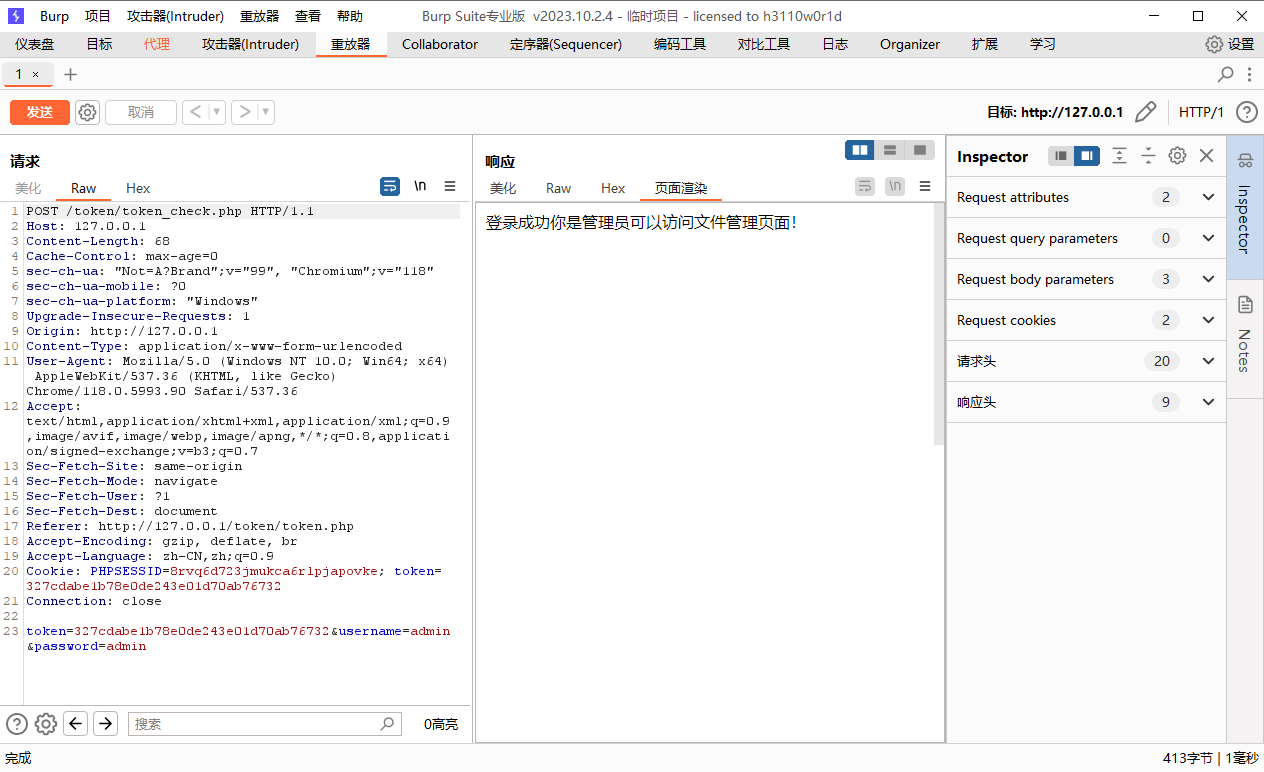Open back history dropdown arrow
The width and height of the screenshot is (1264, 772).
pyautogui.click(x=216, y=112)
